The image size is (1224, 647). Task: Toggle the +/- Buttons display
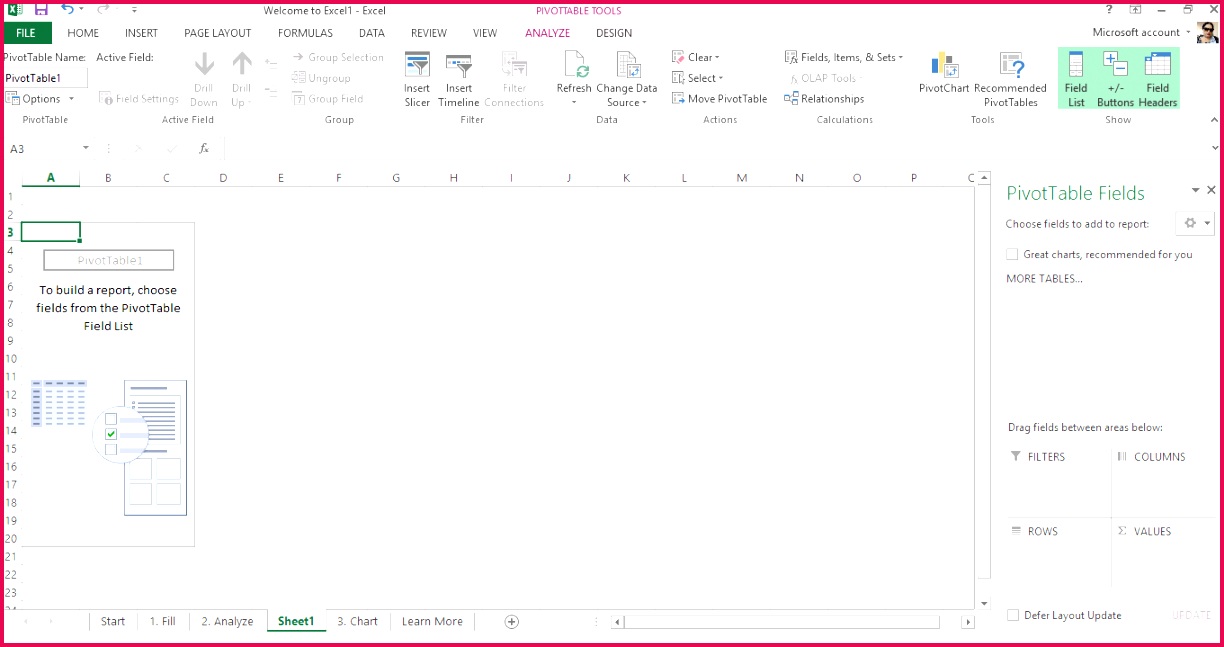coord(1115,80)
